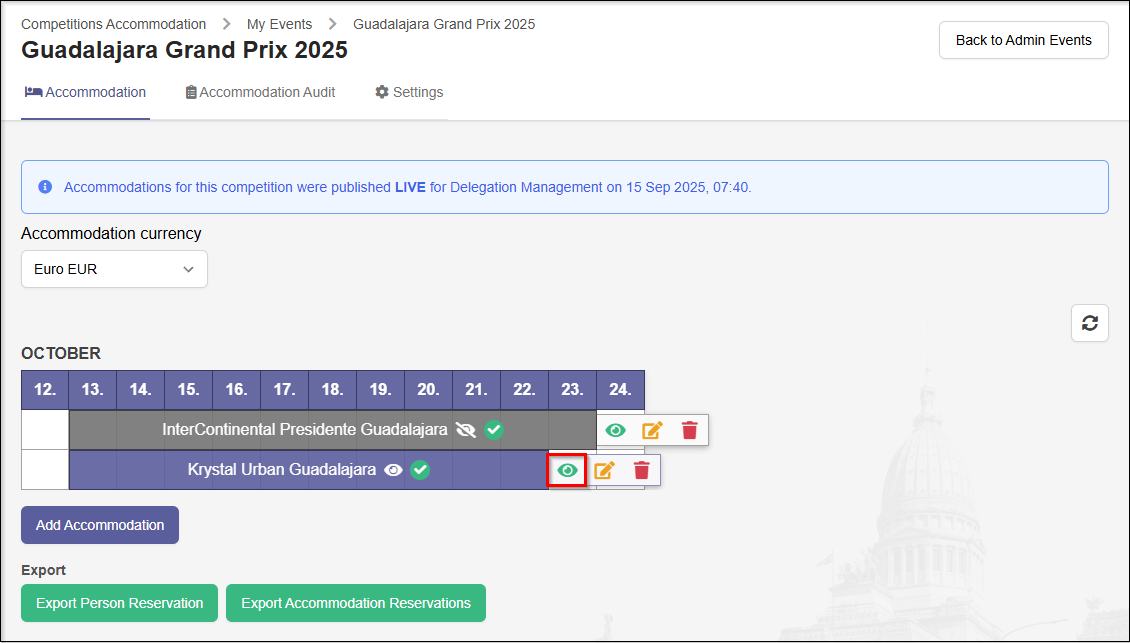This screenshot has height=643, width=1130.
Task: Delete the InterContinental Presidente Guadalajara accommodation
Action: [689, 430]
